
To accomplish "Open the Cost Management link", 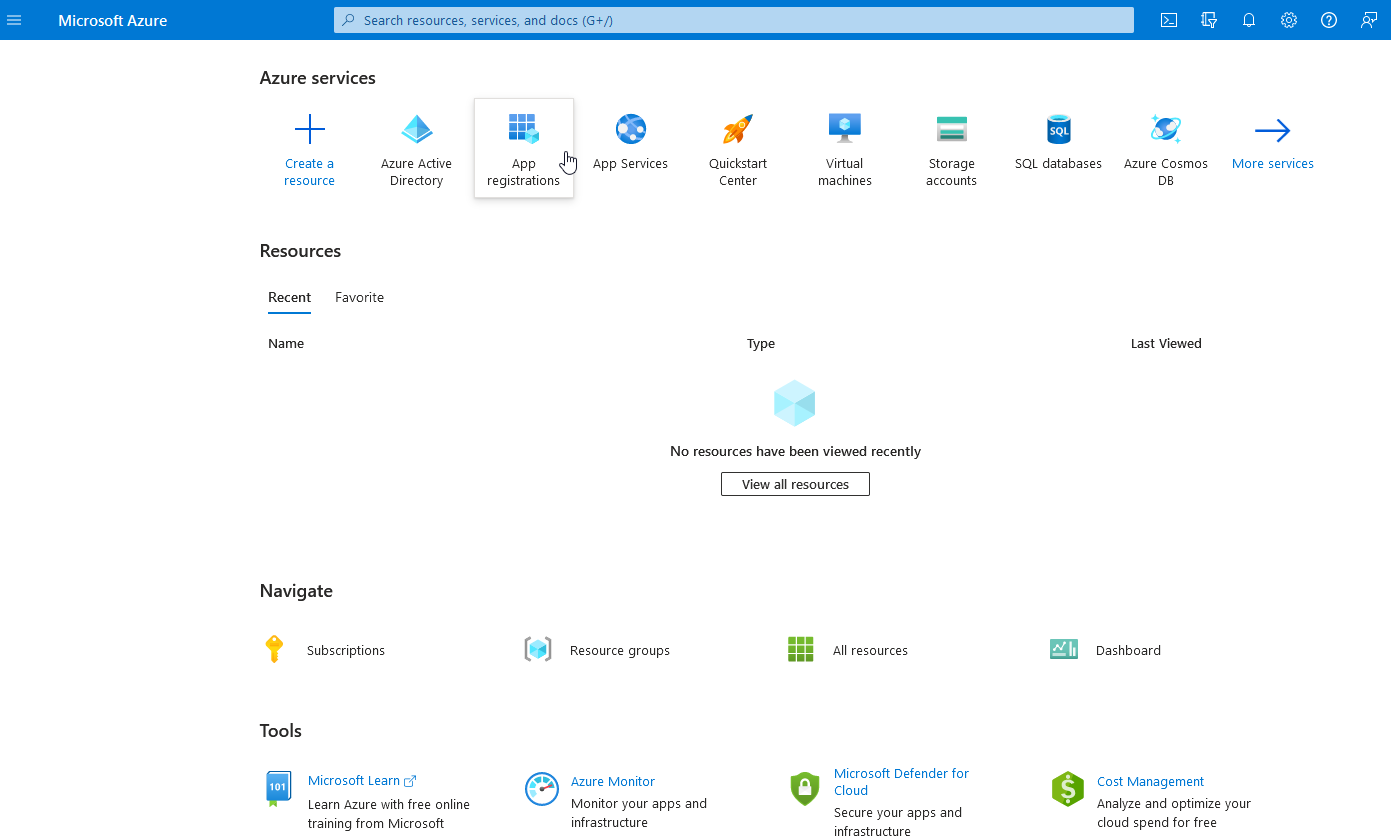I will point(1150,781).
